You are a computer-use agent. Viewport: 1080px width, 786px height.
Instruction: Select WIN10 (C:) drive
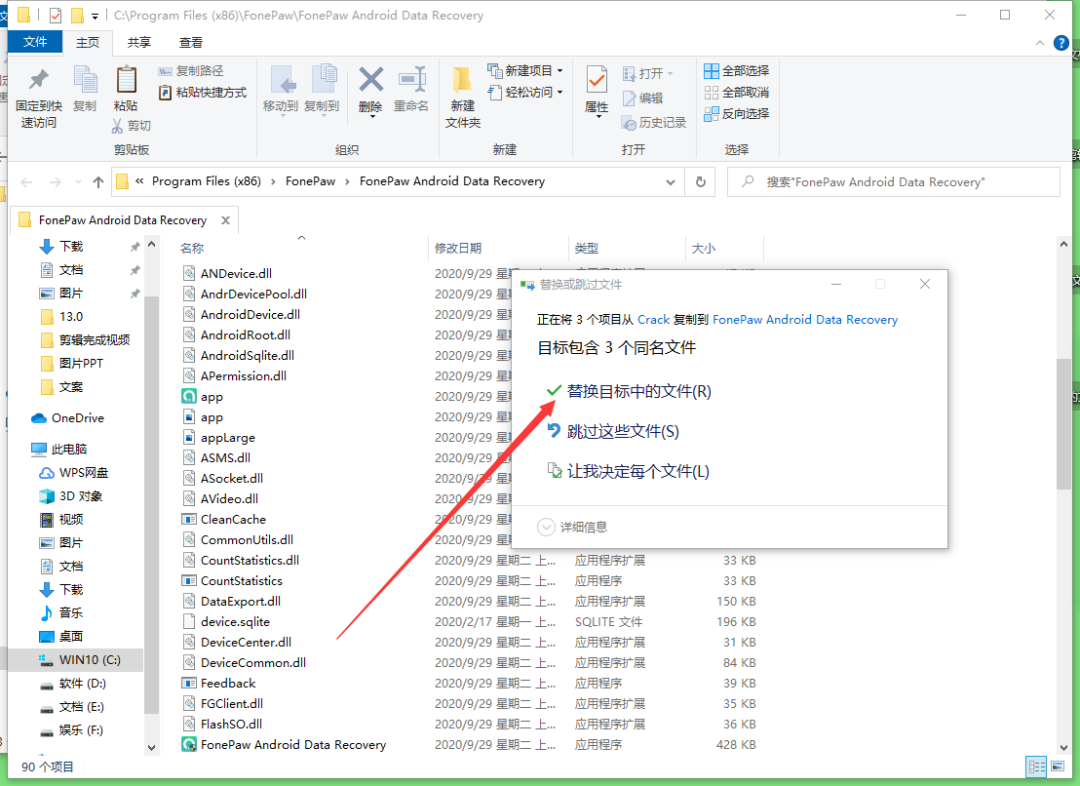pos(80,659)
